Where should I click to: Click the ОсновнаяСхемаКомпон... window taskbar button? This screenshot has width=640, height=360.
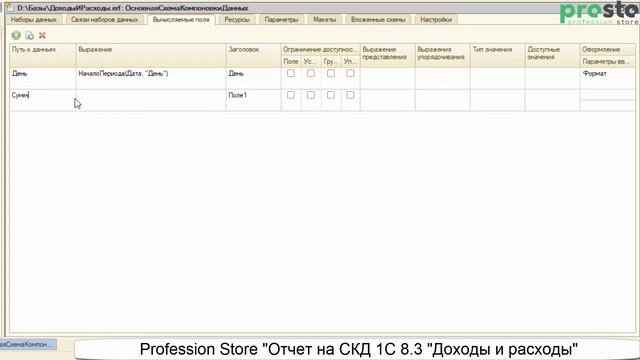point(28,344)
